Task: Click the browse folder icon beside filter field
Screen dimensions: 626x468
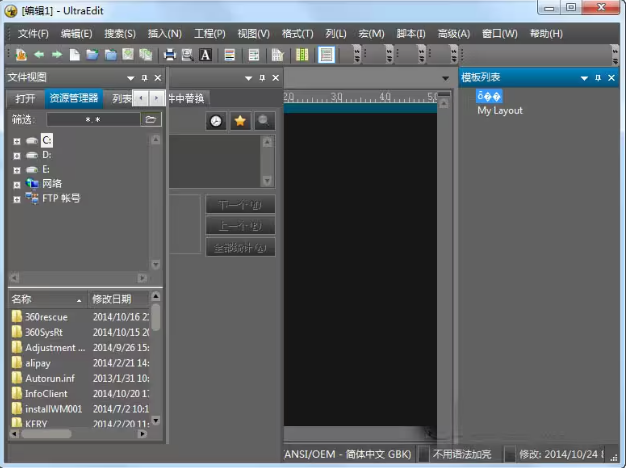Action: pyautogui.click(x=151, y=119)
